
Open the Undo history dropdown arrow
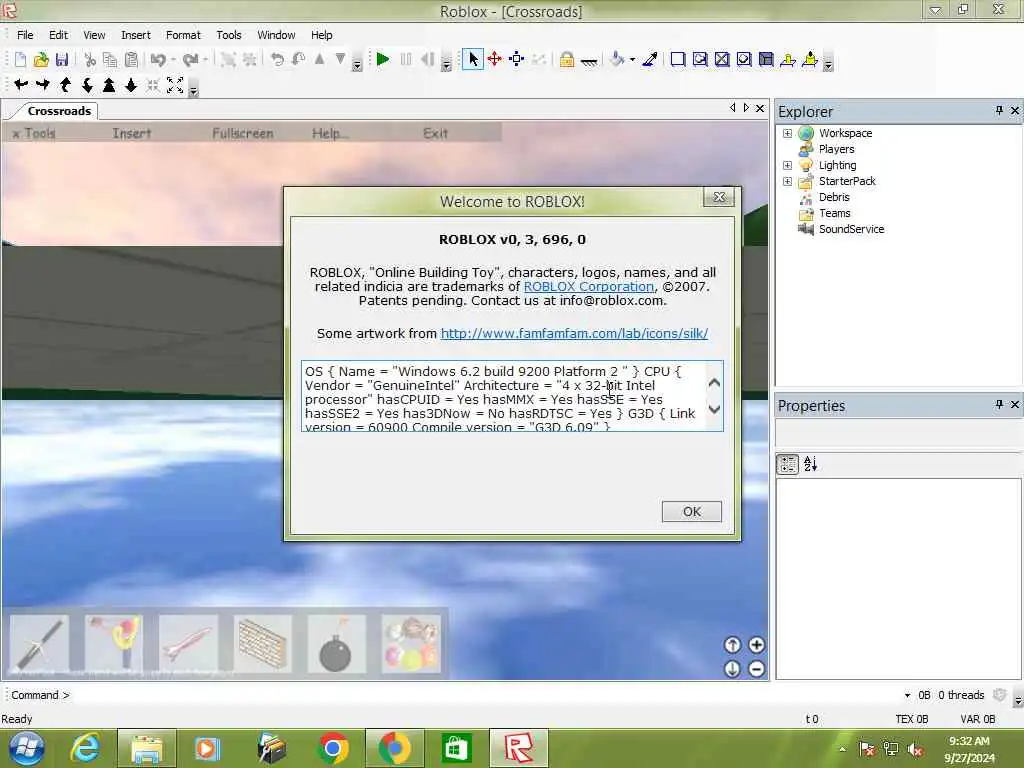click(173, 59)
